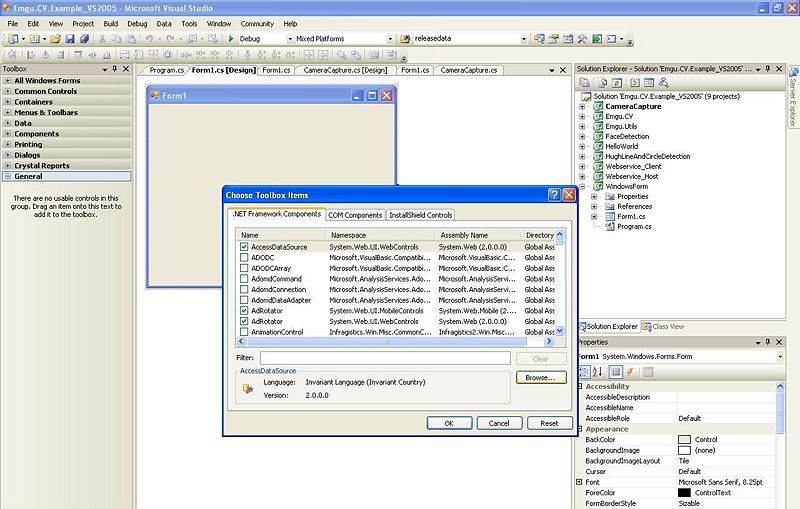The height and width of the screenshot is (509, 800).
Task: Open the Build menu
Action: click(111, 23)
